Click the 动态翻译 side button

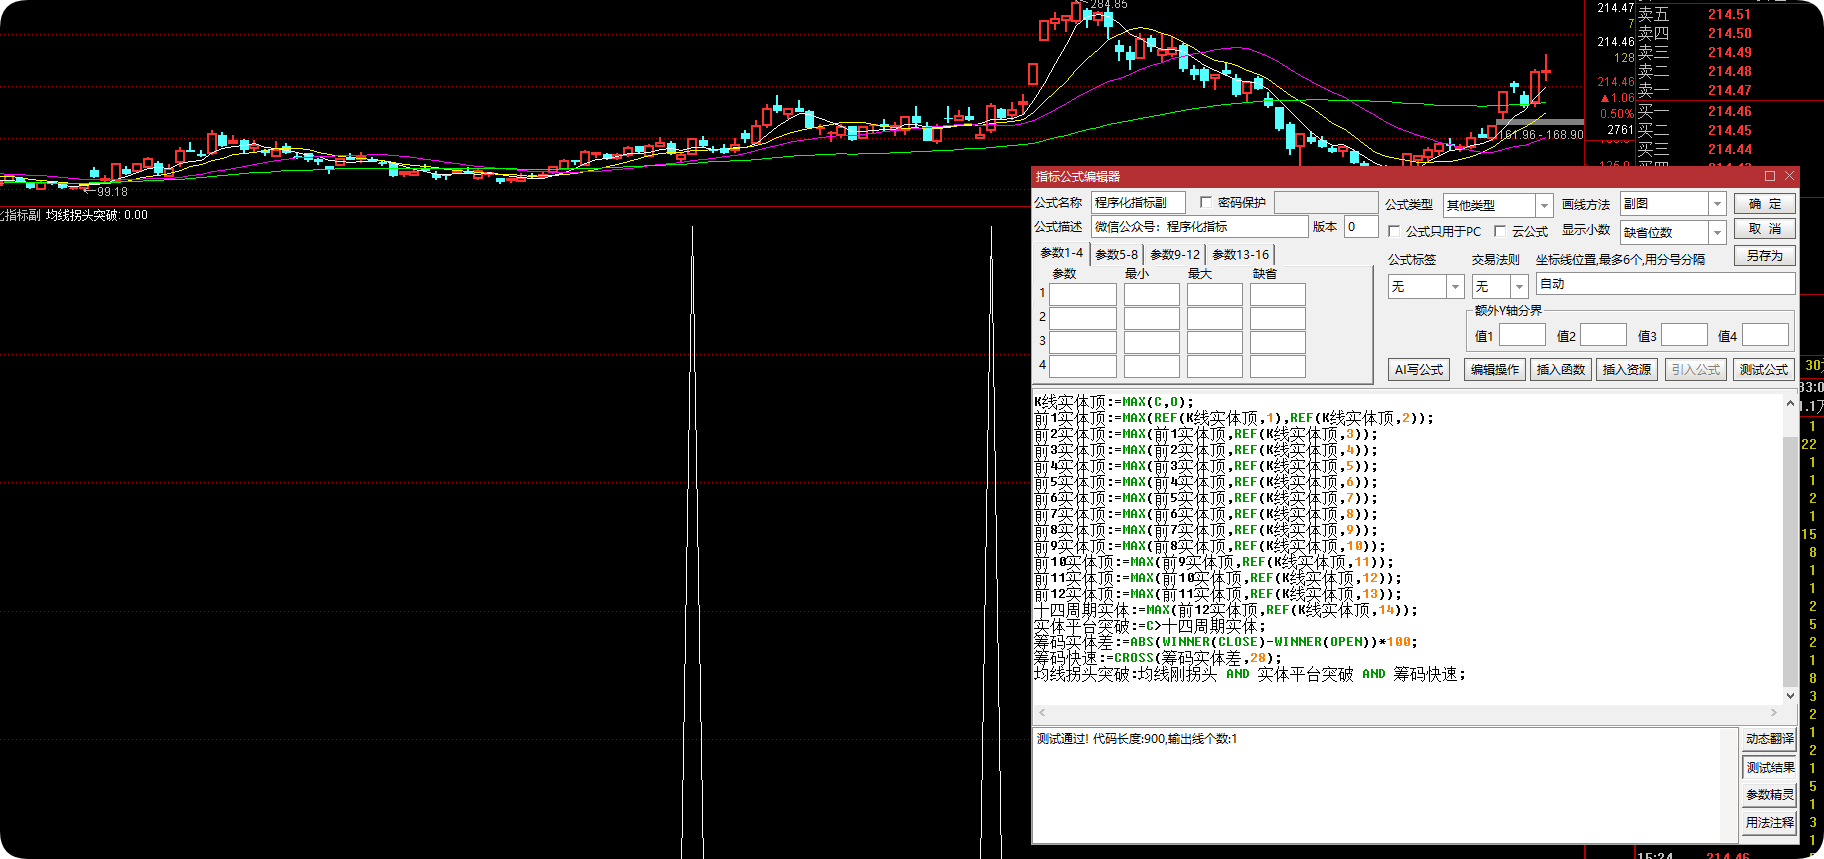[1769, 739]
